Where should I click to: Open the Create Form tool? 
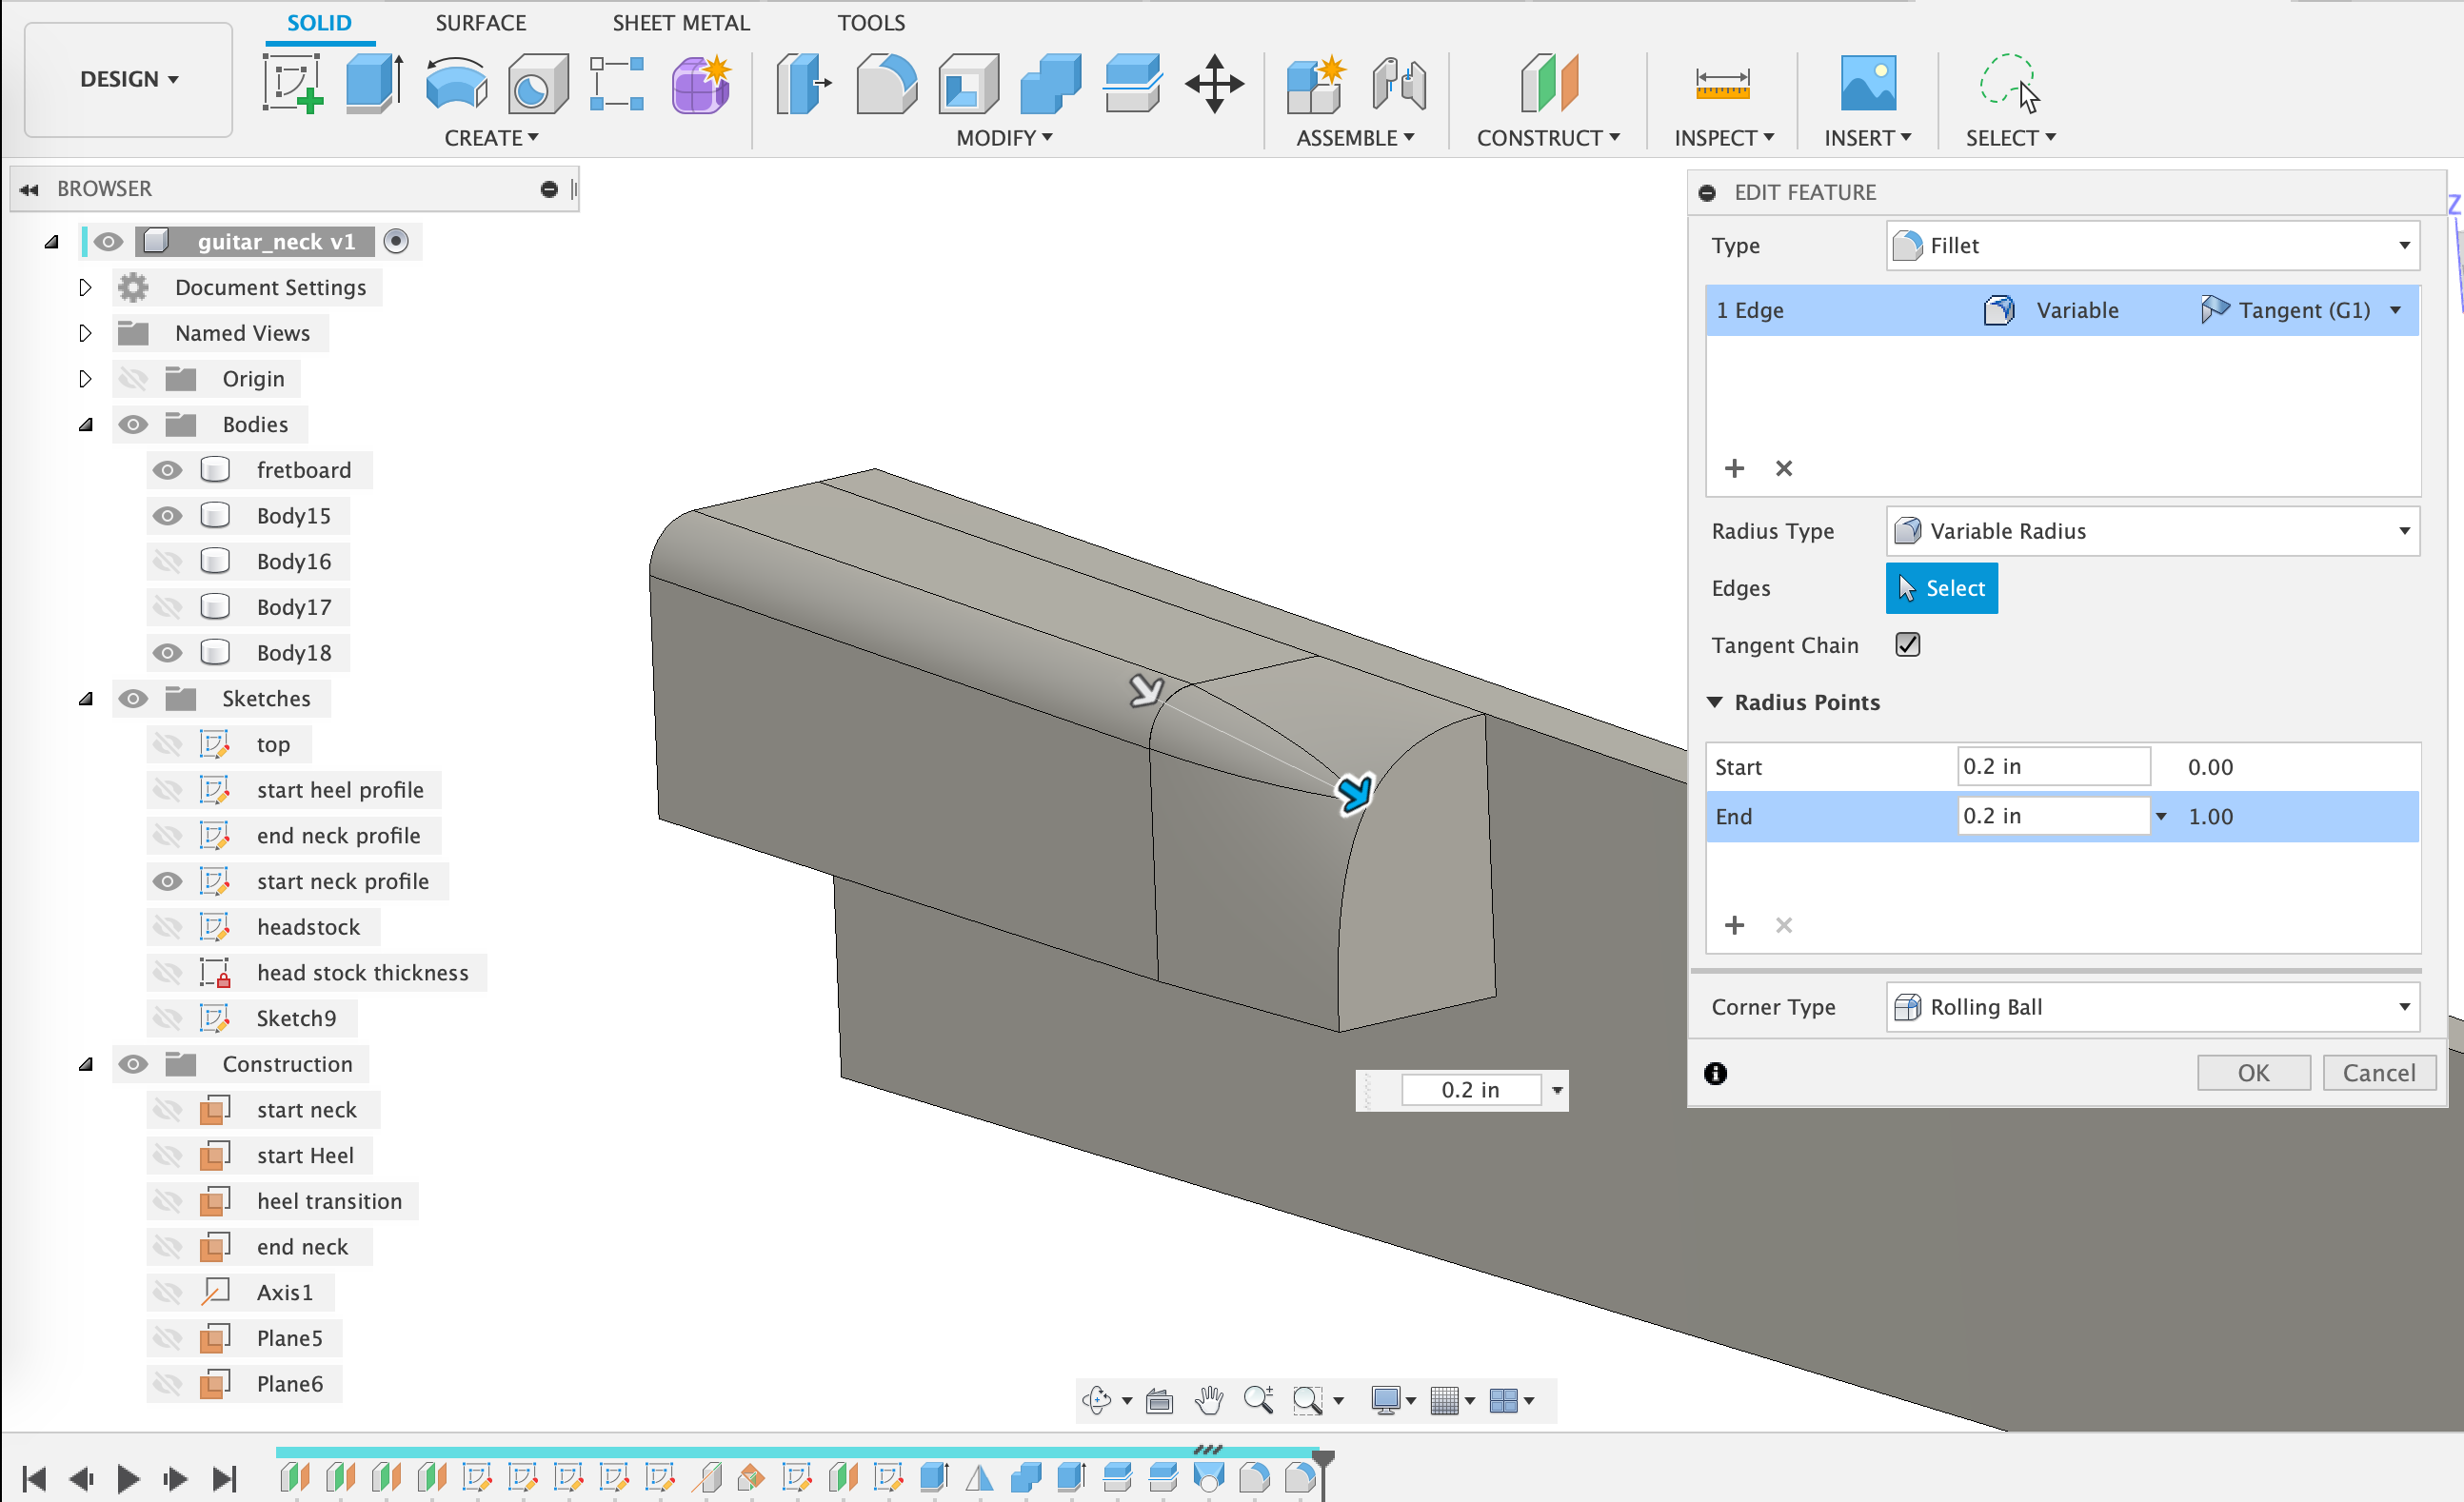pyautogui.click(x=700, y=85)
